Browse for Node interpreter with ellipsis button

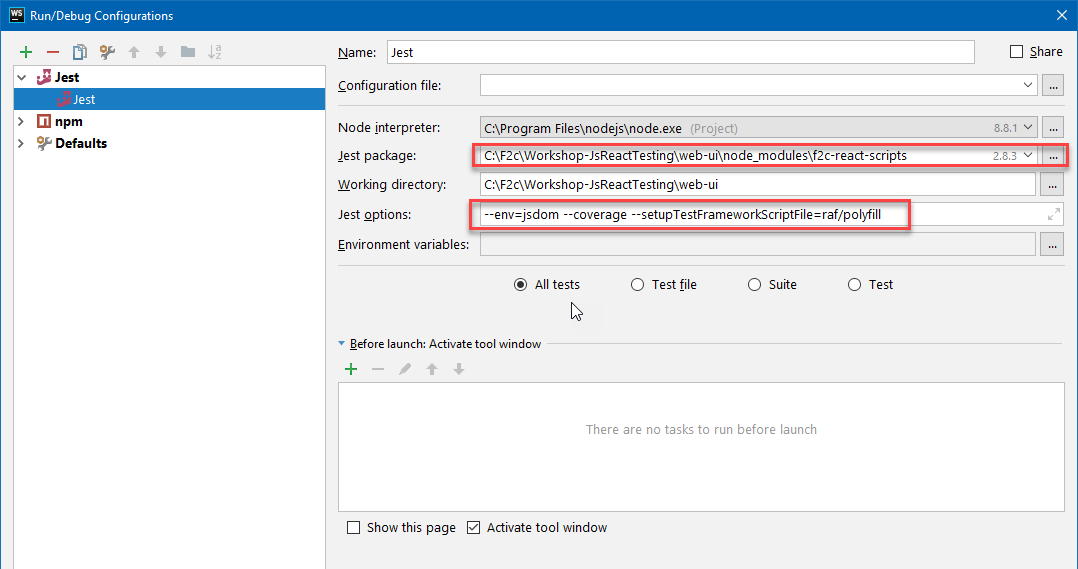[x=1053, y=128]
